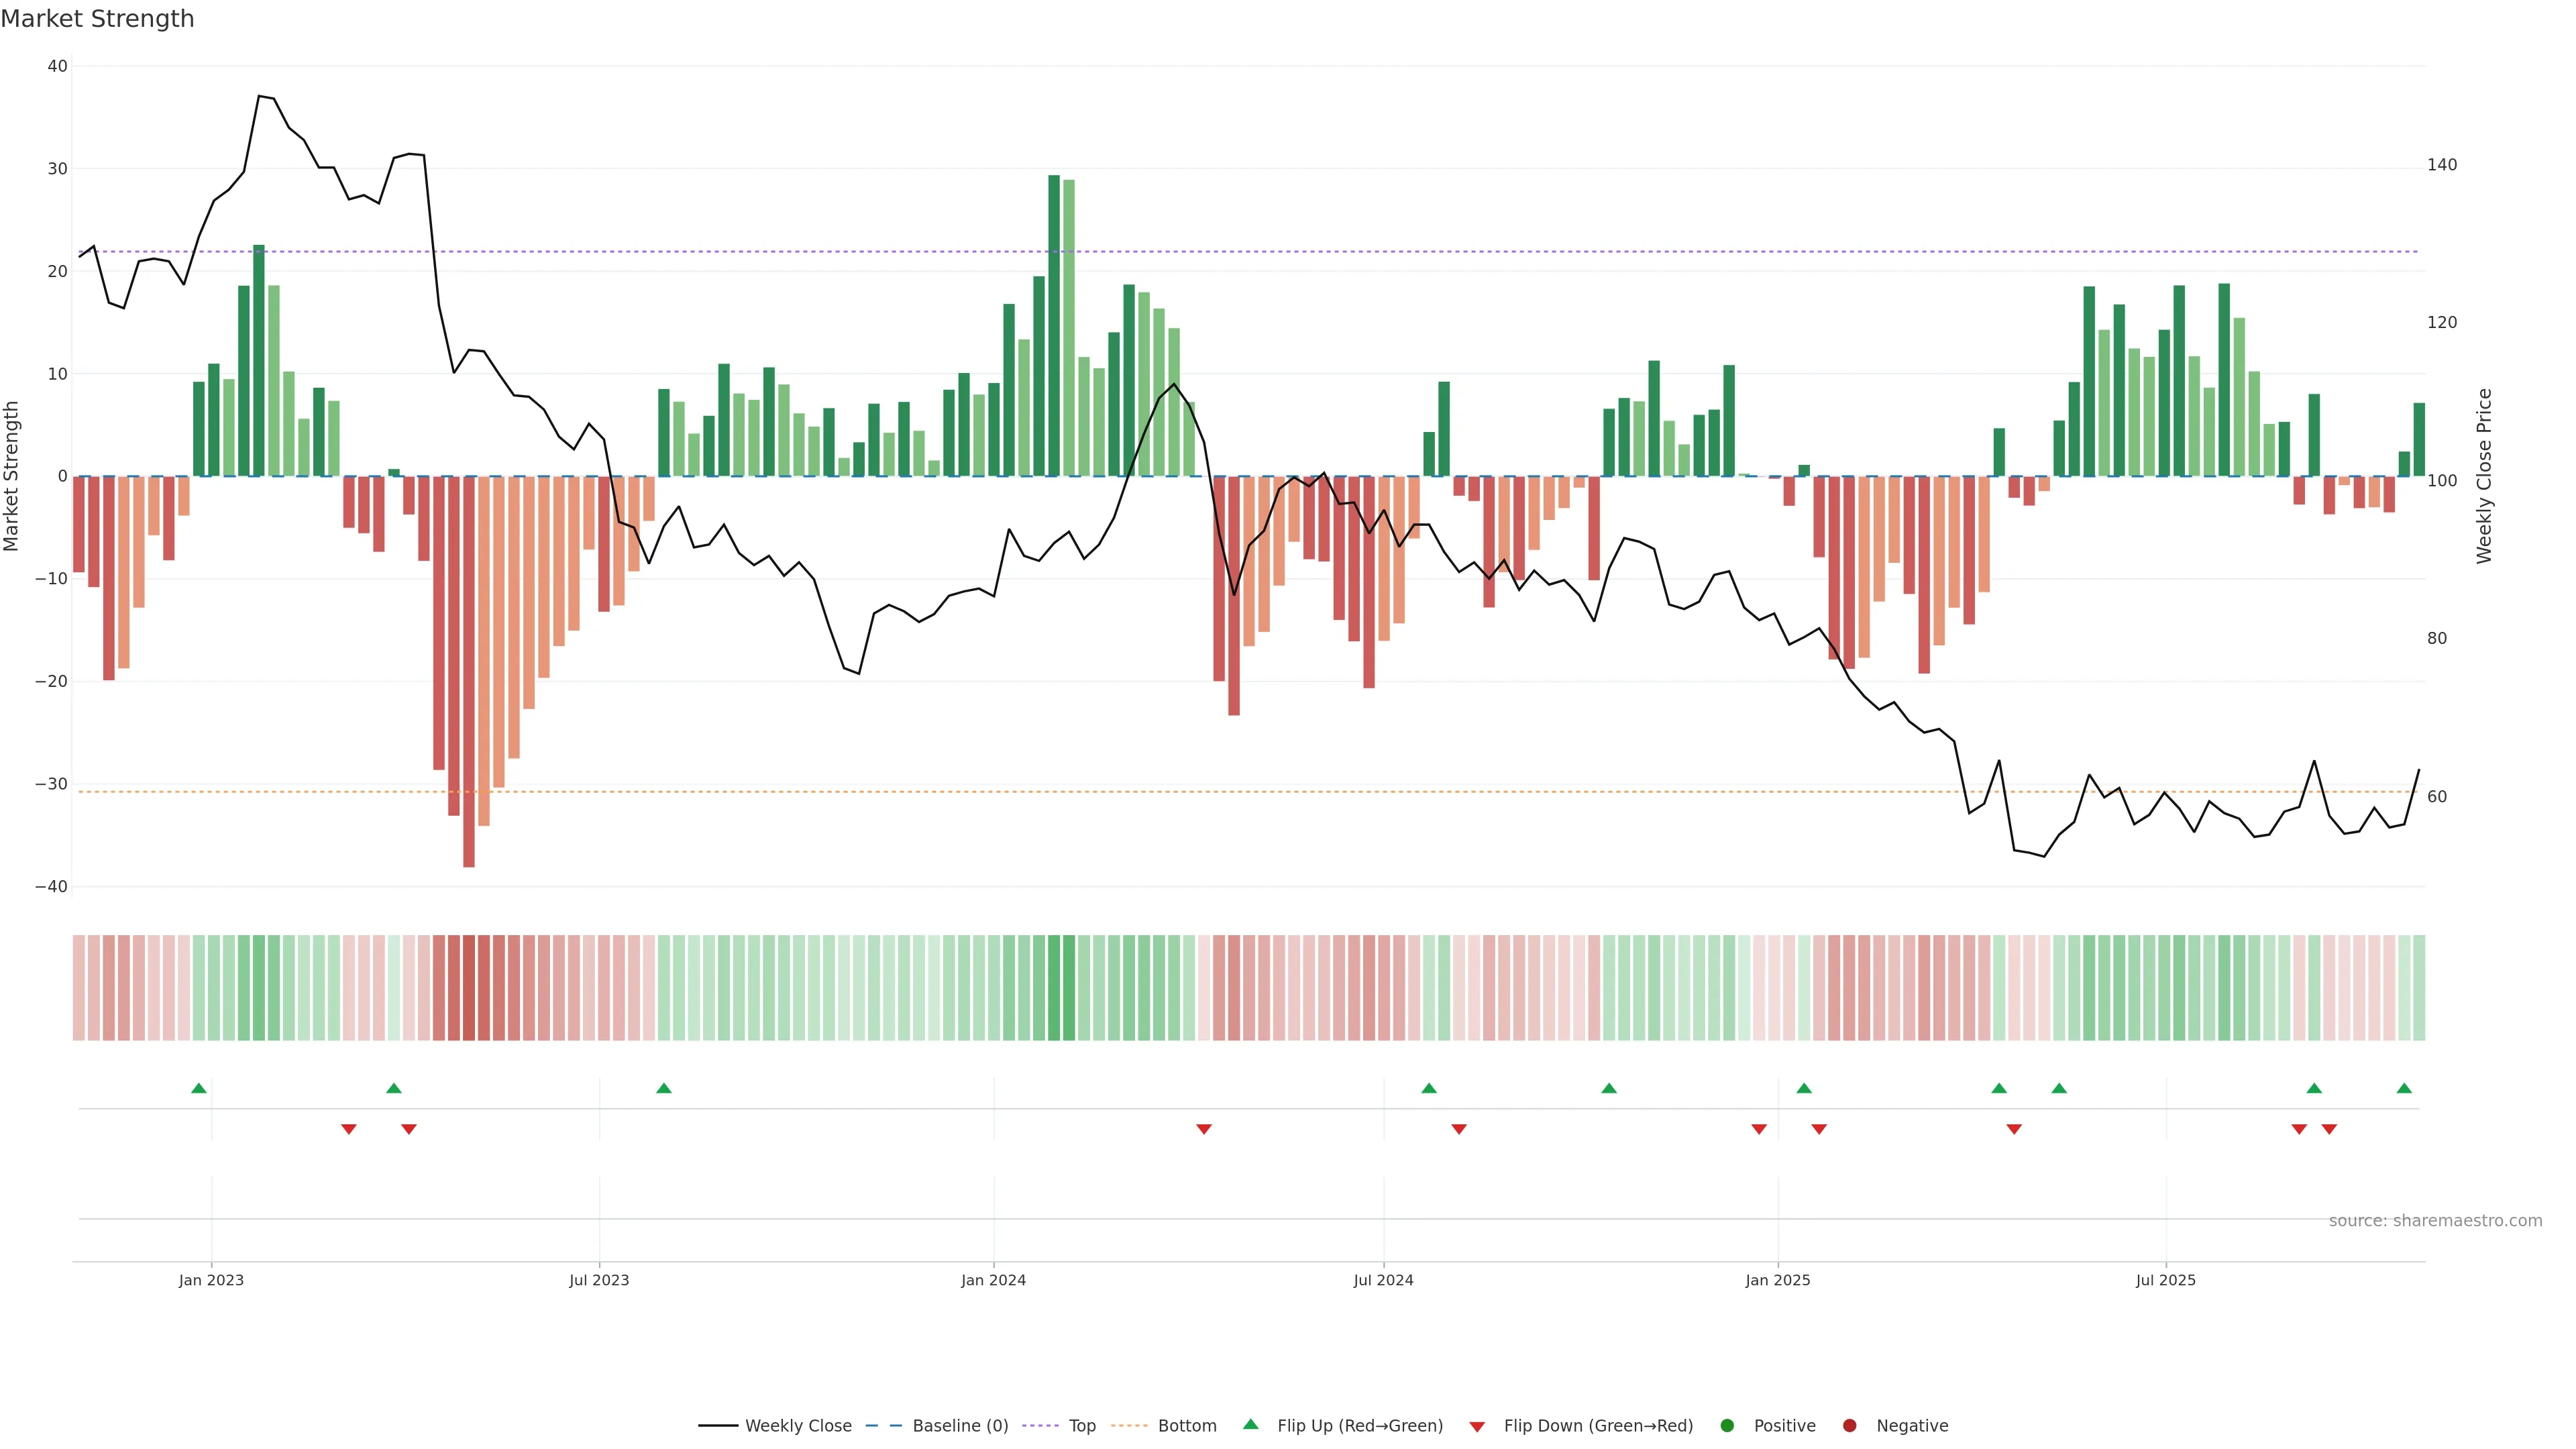
Task: Click the Jan 2024 x-axis label
Action: (993, 1280)
